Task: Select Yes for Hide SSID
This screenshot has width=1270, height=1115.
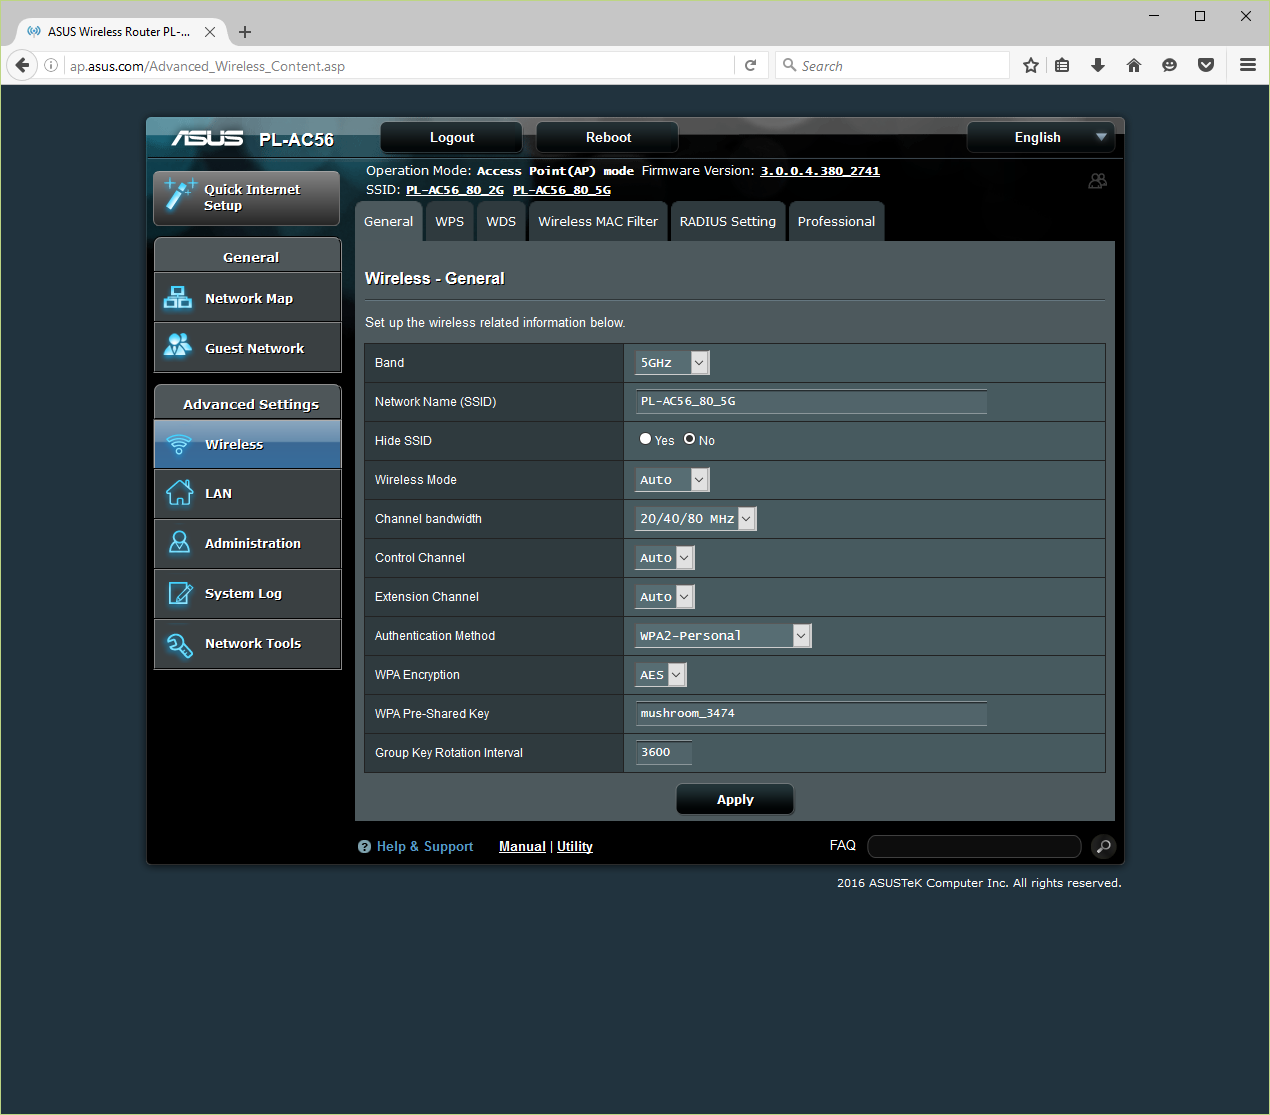Action: pyautogui.click(x=646, y=439)
